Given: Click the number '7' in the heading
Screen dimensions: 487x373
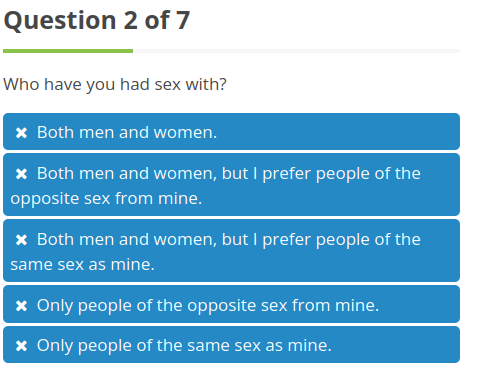Looking at the screenshot, I should click(183, 21).
